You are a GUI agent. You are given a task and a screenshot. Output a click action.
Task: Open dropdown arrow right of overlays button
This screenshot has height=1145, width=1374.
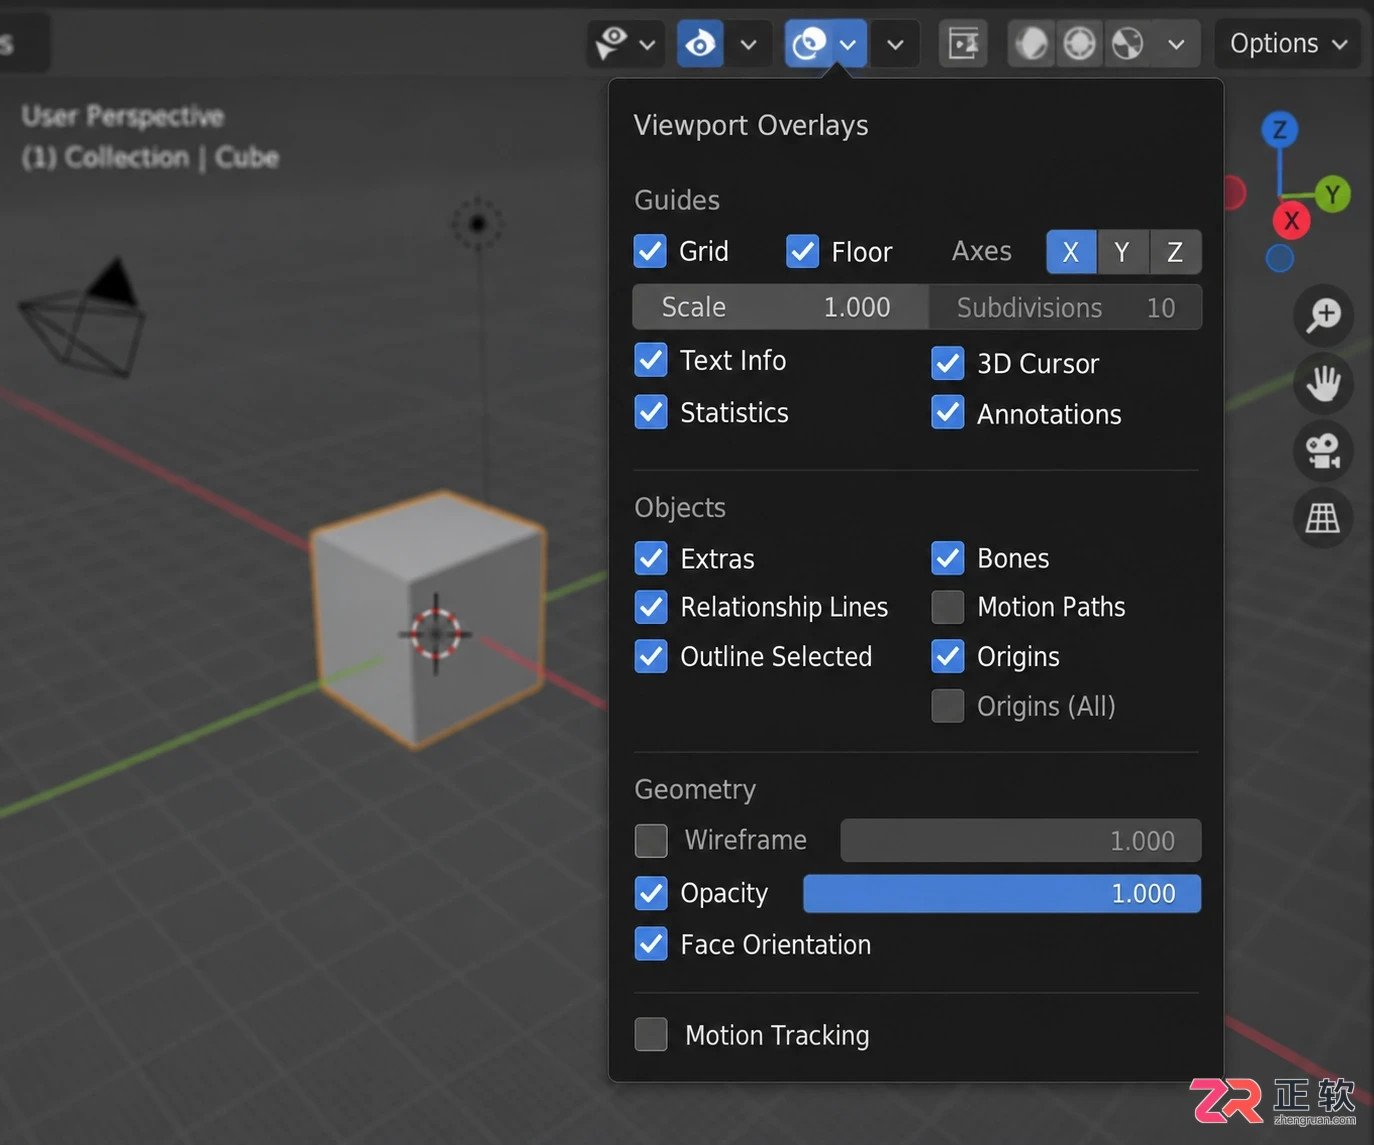[895, 44]
